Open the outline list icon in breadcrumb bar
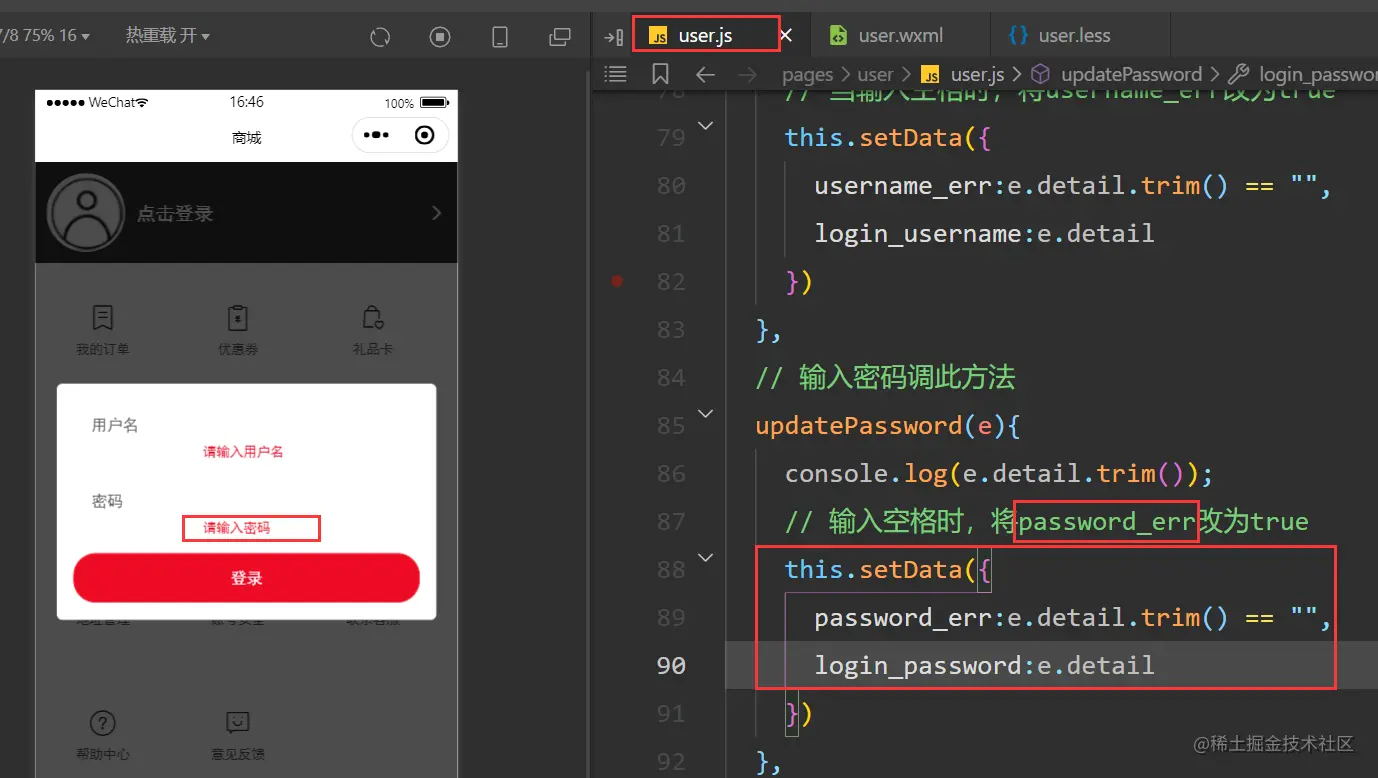Screen dimensions: 1378x778 tap(616, 74)
